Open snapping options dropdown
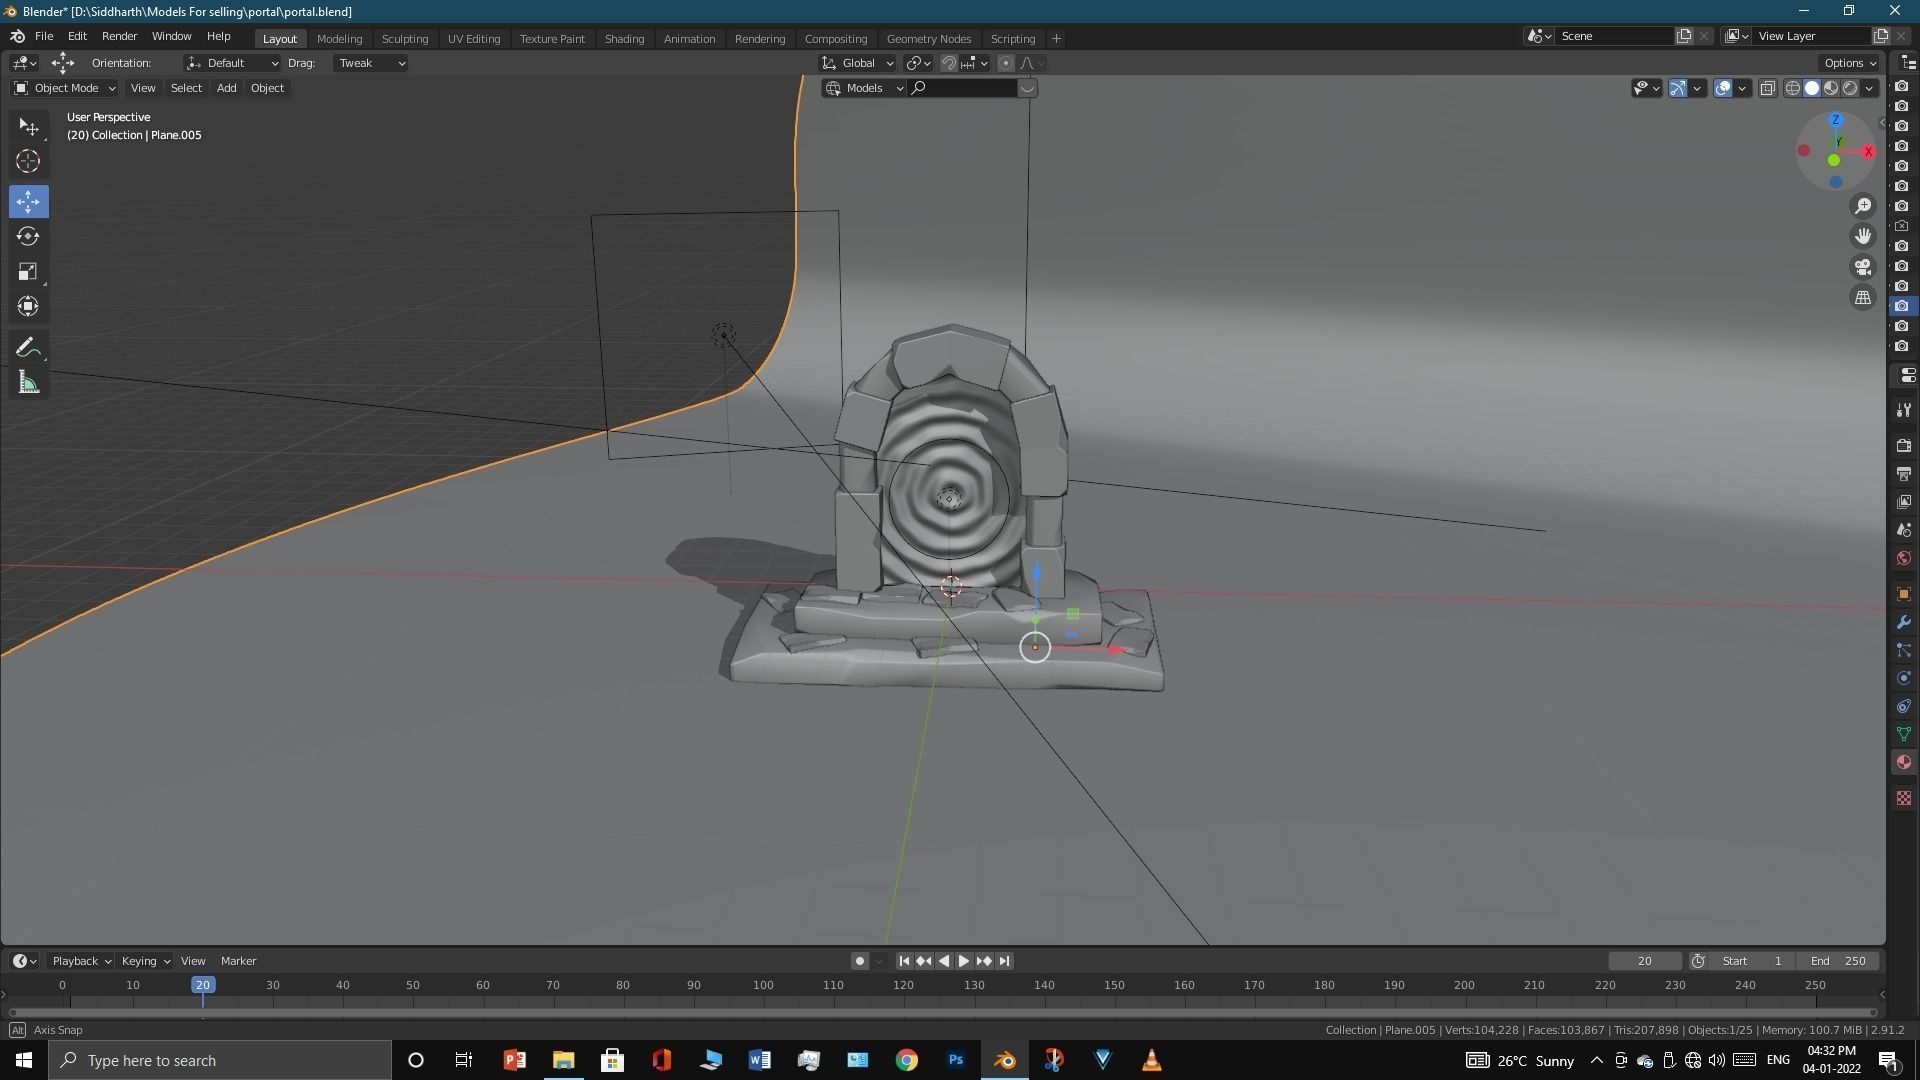The width and height of the screenshot is (1920, 1080). (975, 63)
